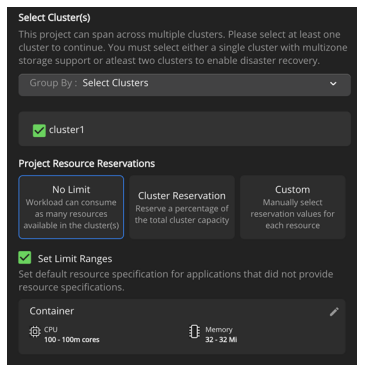
Task: Click the Set Limit Ranges label
Action: (x=75, y=259)
